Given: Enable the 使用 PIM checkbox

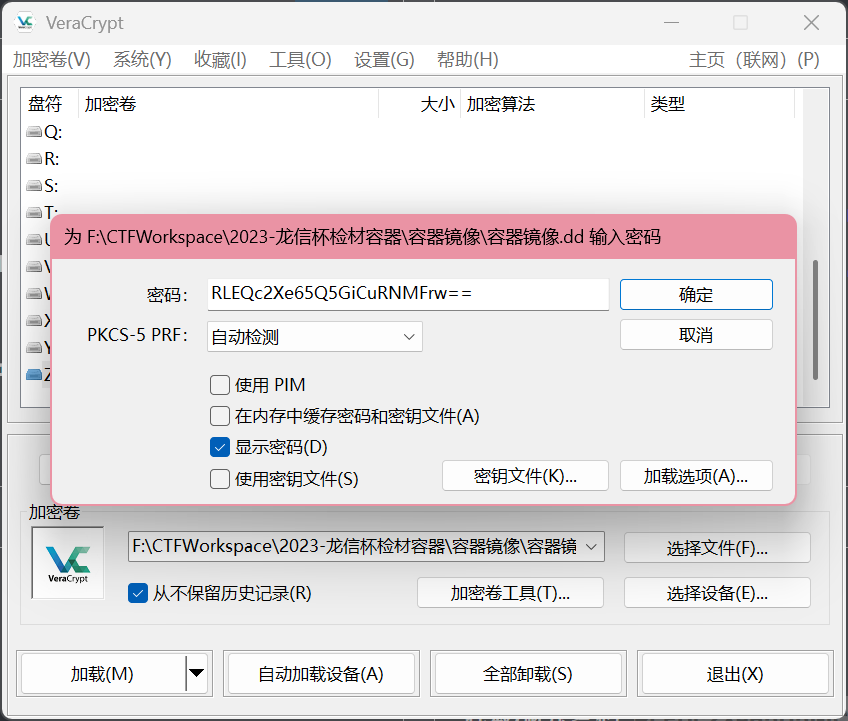Looking at the screenshot, I should (220, 385).
